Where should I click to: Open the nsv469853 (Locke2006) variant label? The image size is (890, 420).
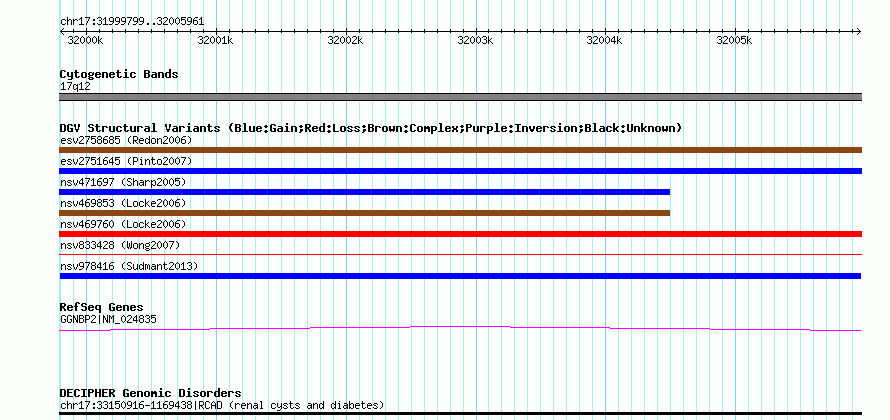pos(123,203)
